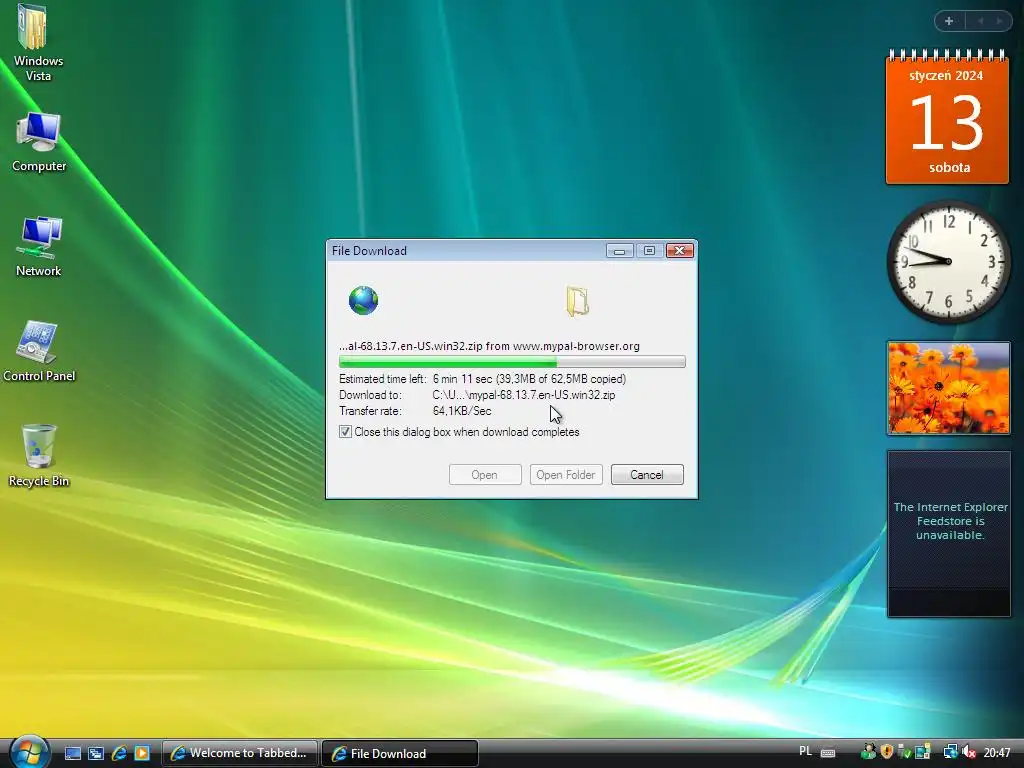Click the globe icon in File Download dialog
The image size is (1024, 768).
coord(363,300)
